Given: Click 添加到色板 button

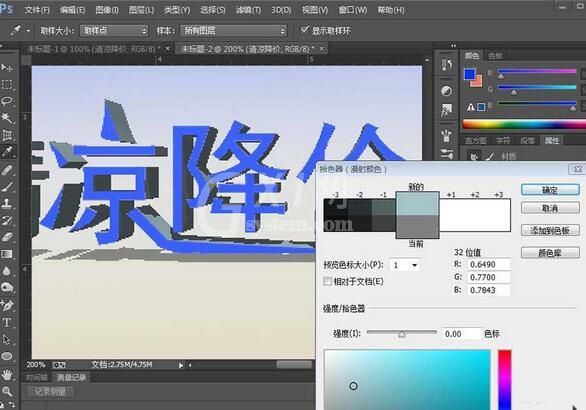Looking at the screenshot, I should [550, 230].
